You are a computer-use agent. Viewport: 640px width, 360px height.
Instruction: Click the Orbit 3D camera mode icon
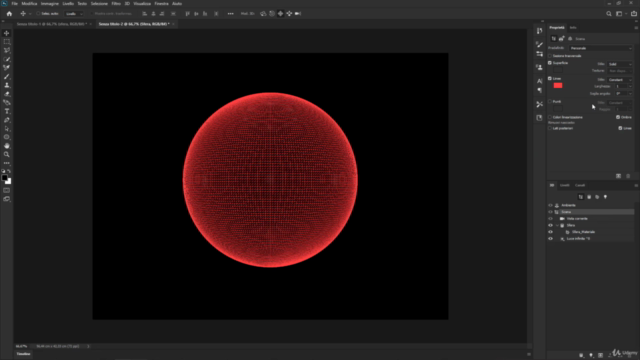pyautogui.click(x=263, y=13)
